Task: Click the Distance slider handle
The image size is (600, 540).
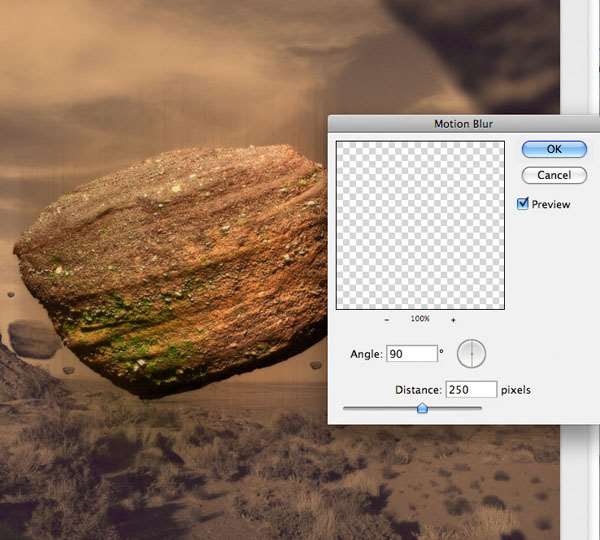Action: [x=422, y=408]
